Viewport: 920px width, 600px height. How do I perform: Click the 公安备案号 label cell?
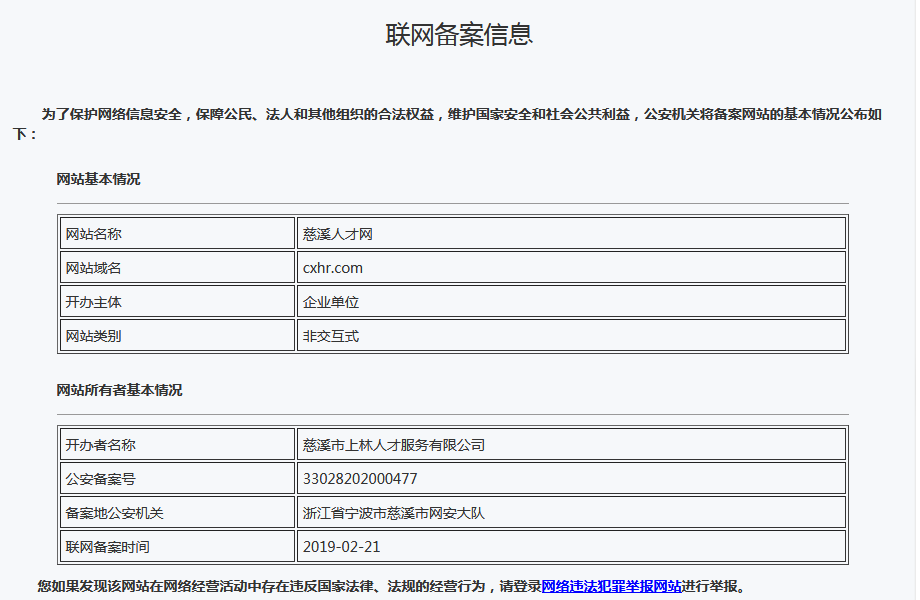pos(177,479)
